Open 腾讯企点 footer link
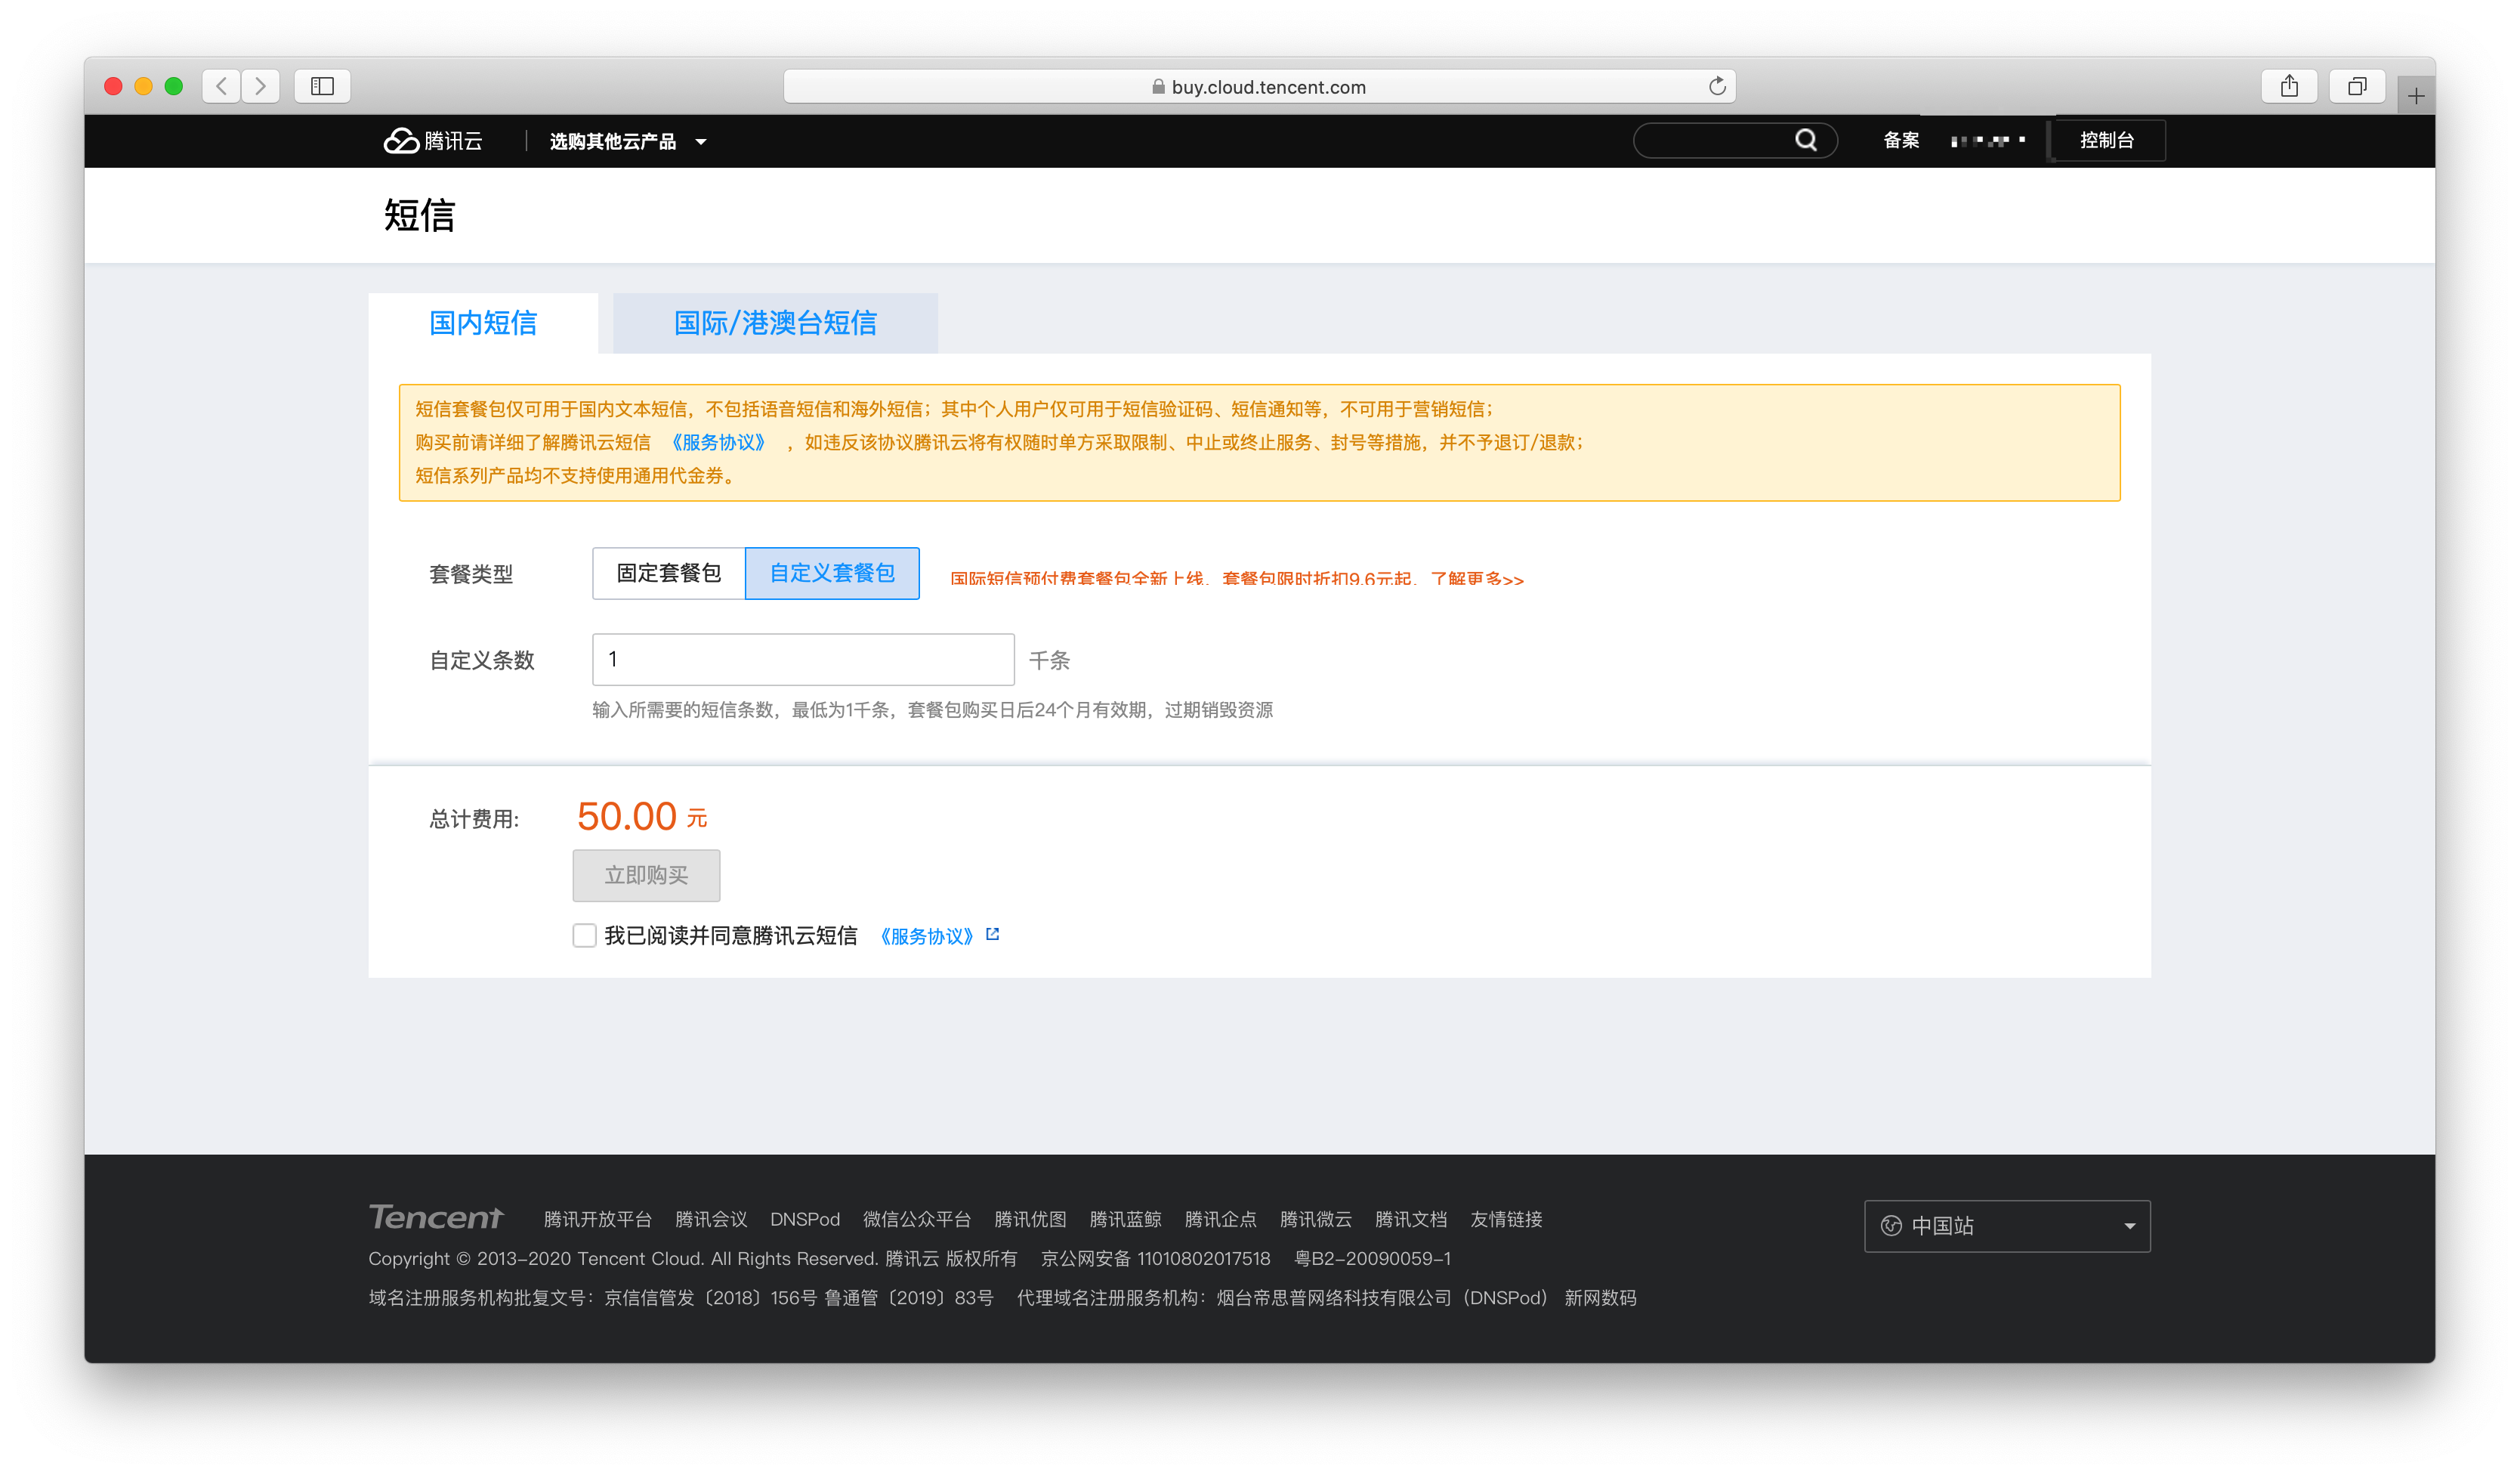2520x1475 pixels. pos(1220,1219)
